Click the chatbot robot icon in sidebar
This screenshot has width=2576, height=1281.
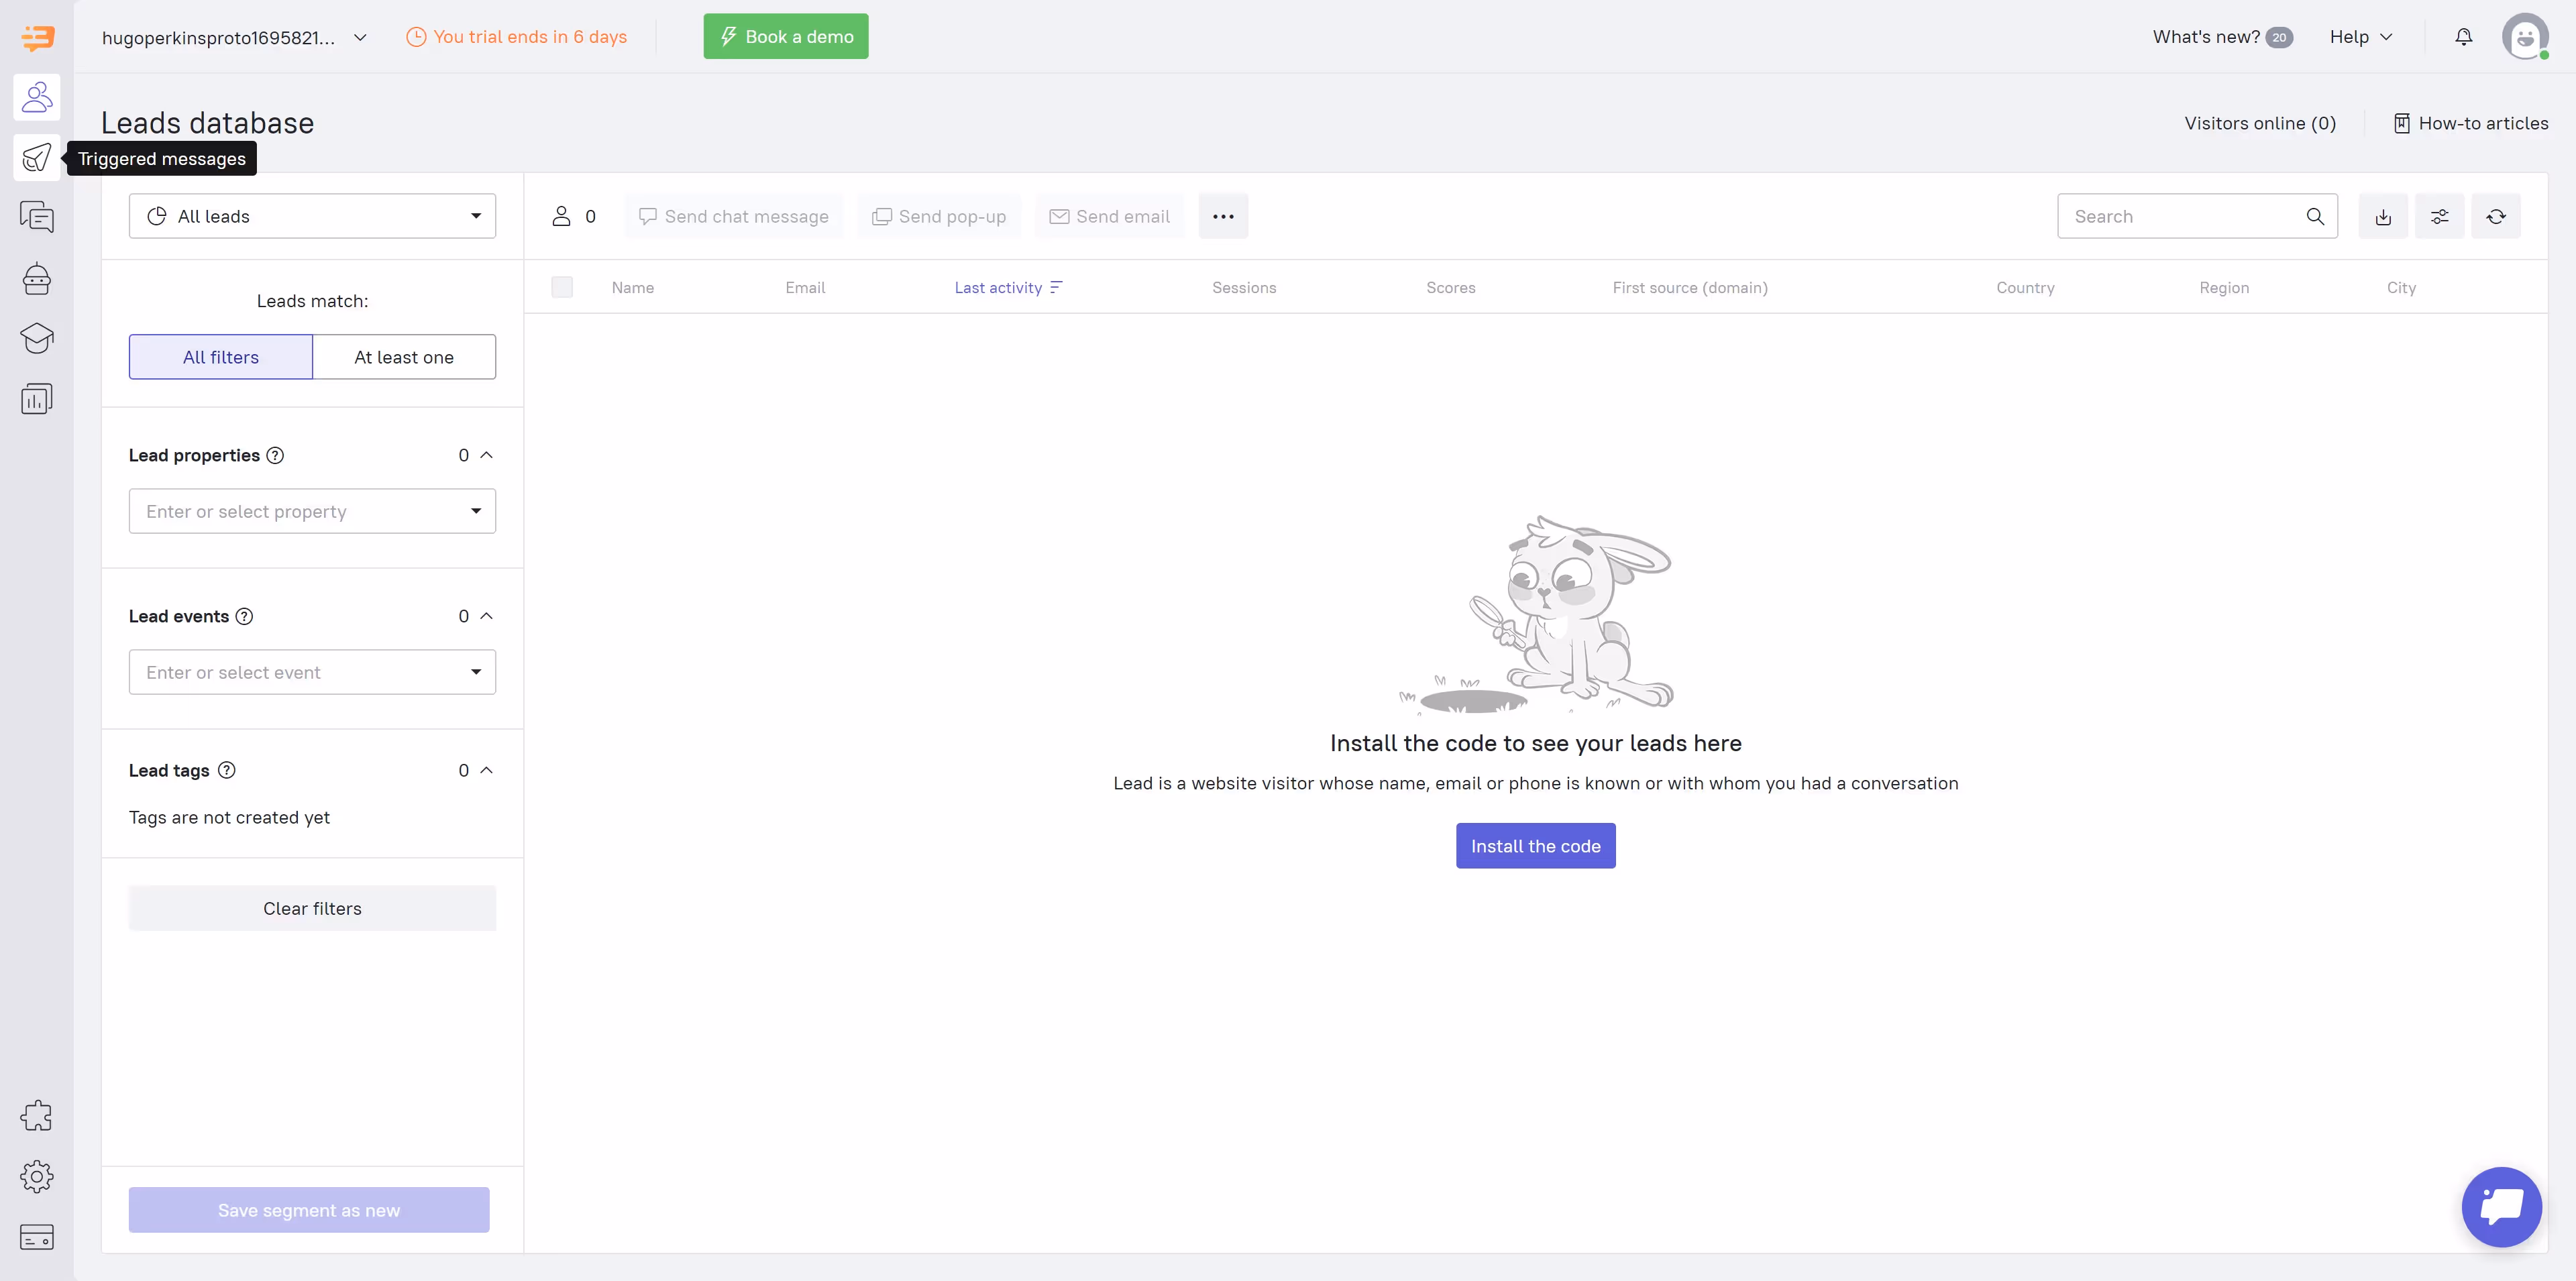(x=37, y=278)
